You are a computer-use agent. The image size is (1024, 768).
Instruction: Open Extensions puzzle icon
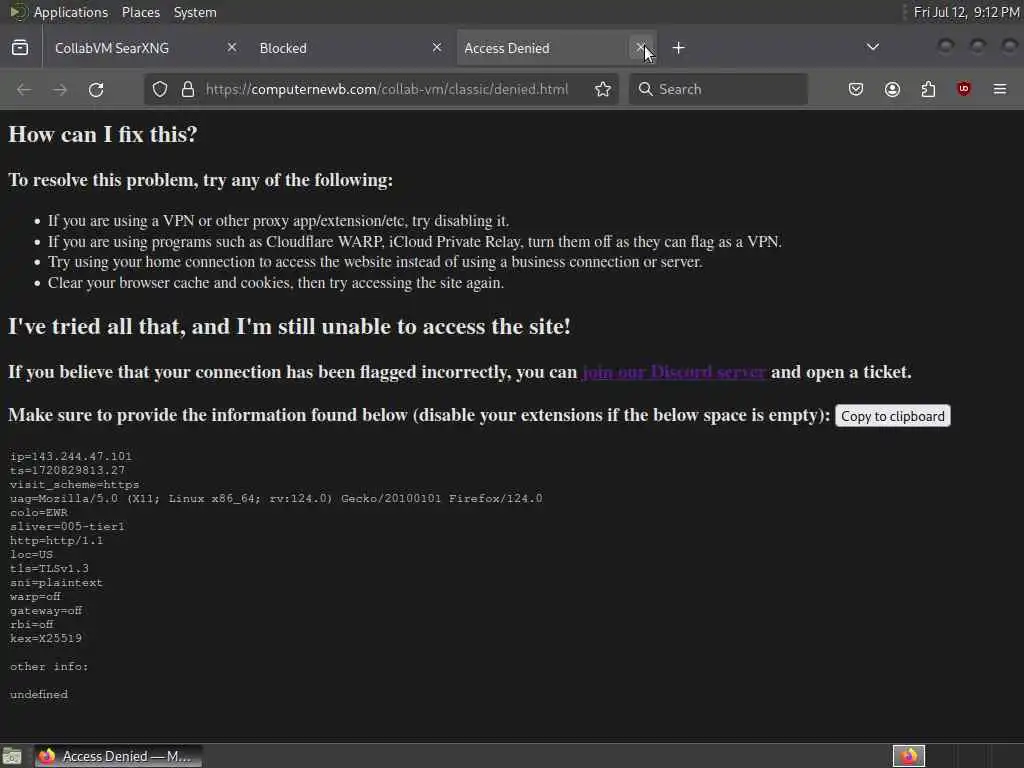(x=928, y=89)
